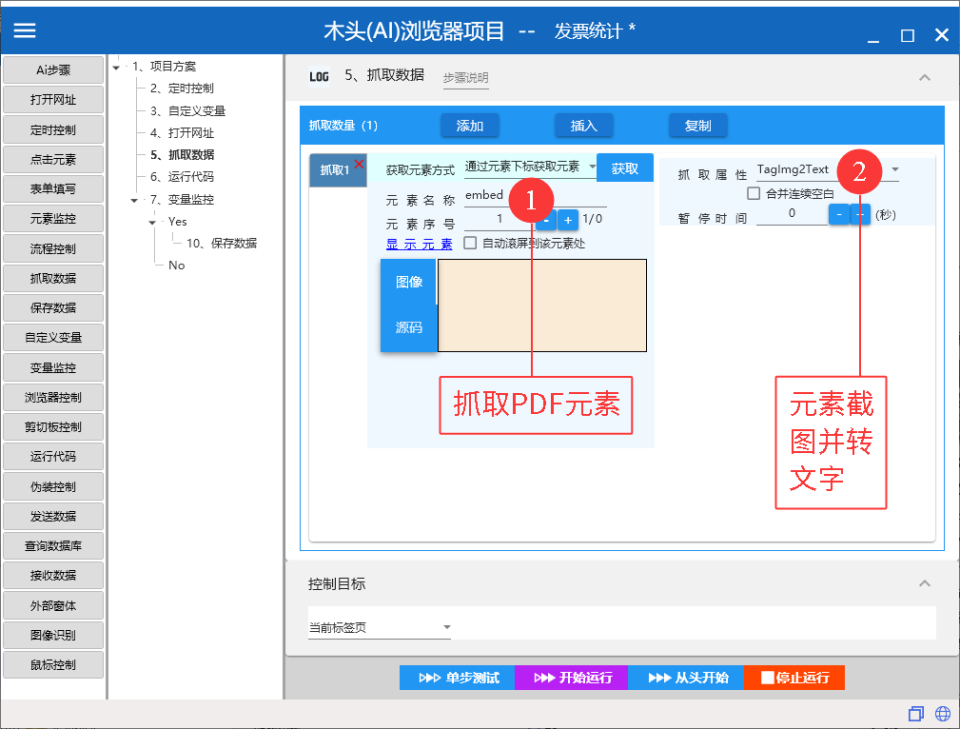Select the 伪装控制 step in left toolbar
Image resolution: width=960 pixels, height=729 pixels.
pyautogui.click(x=53, y=486)
